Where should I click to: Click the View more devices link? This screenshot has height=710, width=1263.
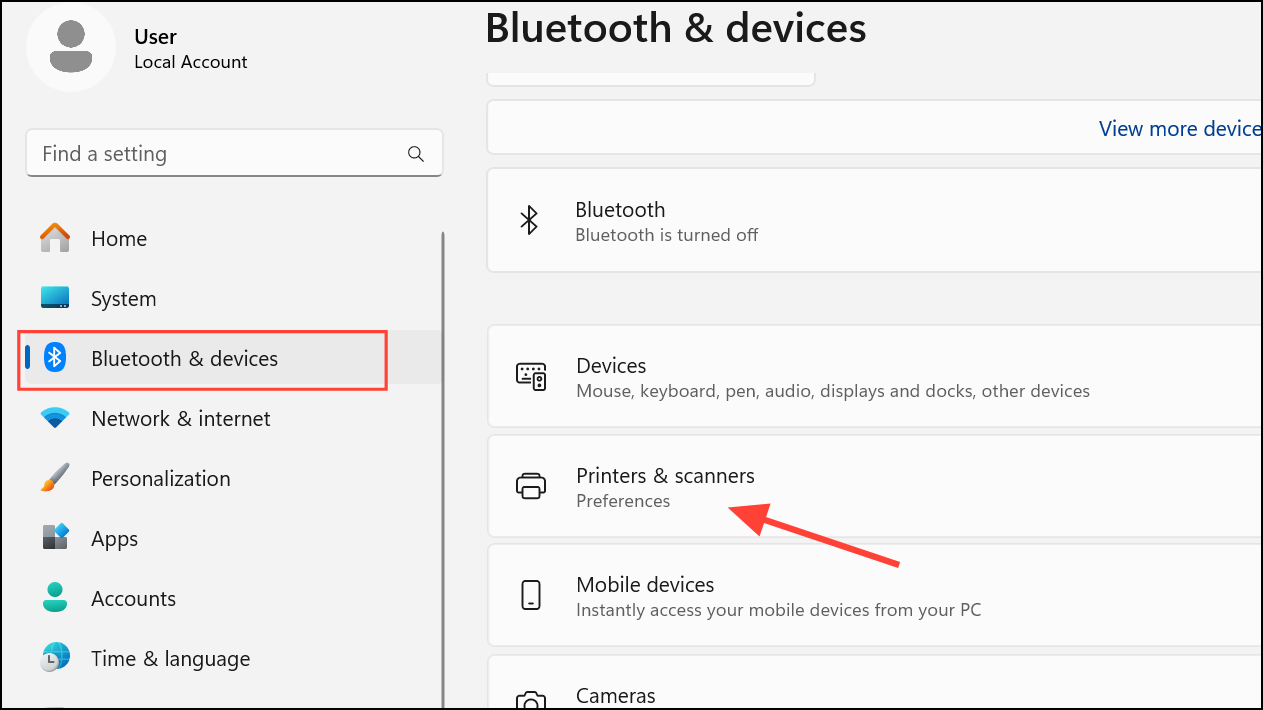[x=1180, y=128]
